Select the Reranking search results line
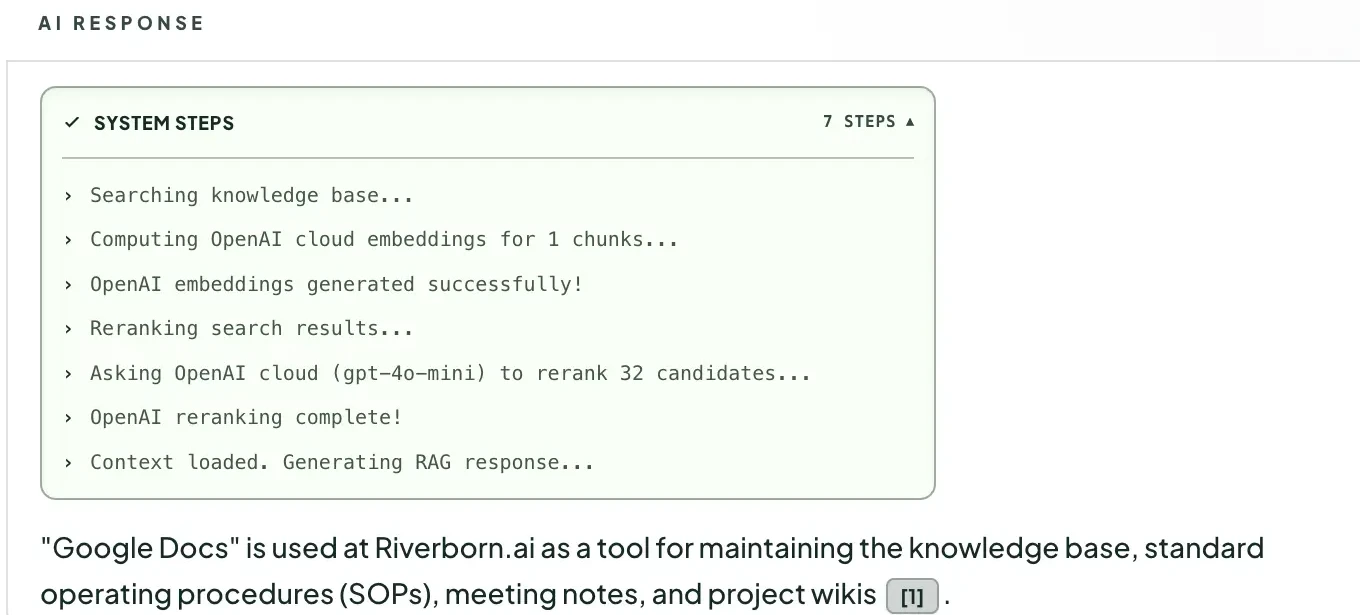Screen dimensions: 1360x615 pos(251,328)
